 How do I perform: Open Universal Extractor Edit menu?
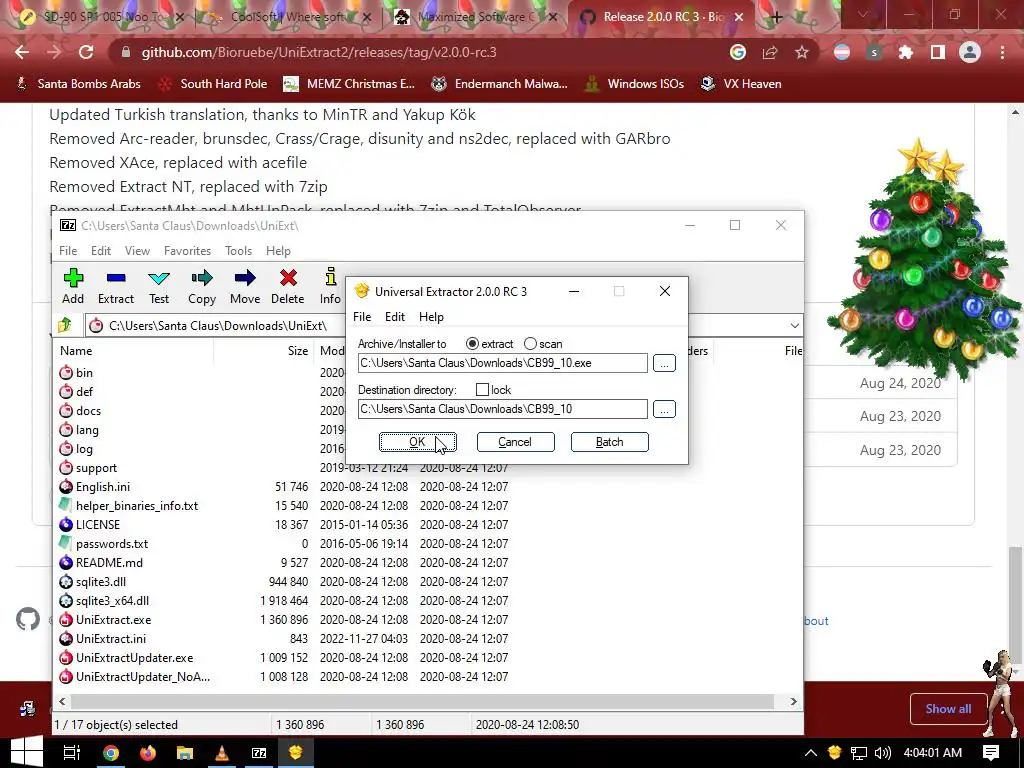pyautogui.click(x=394, y=317)
